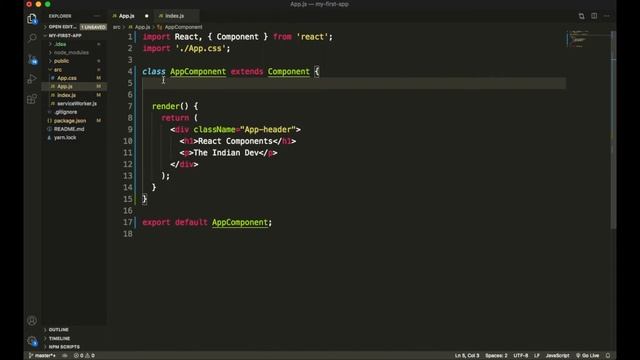Image resolution: width=640 pixels, height=360 pixels.
Task: Click 'React Components' heading text in code
Action: [x=235, y=141]
